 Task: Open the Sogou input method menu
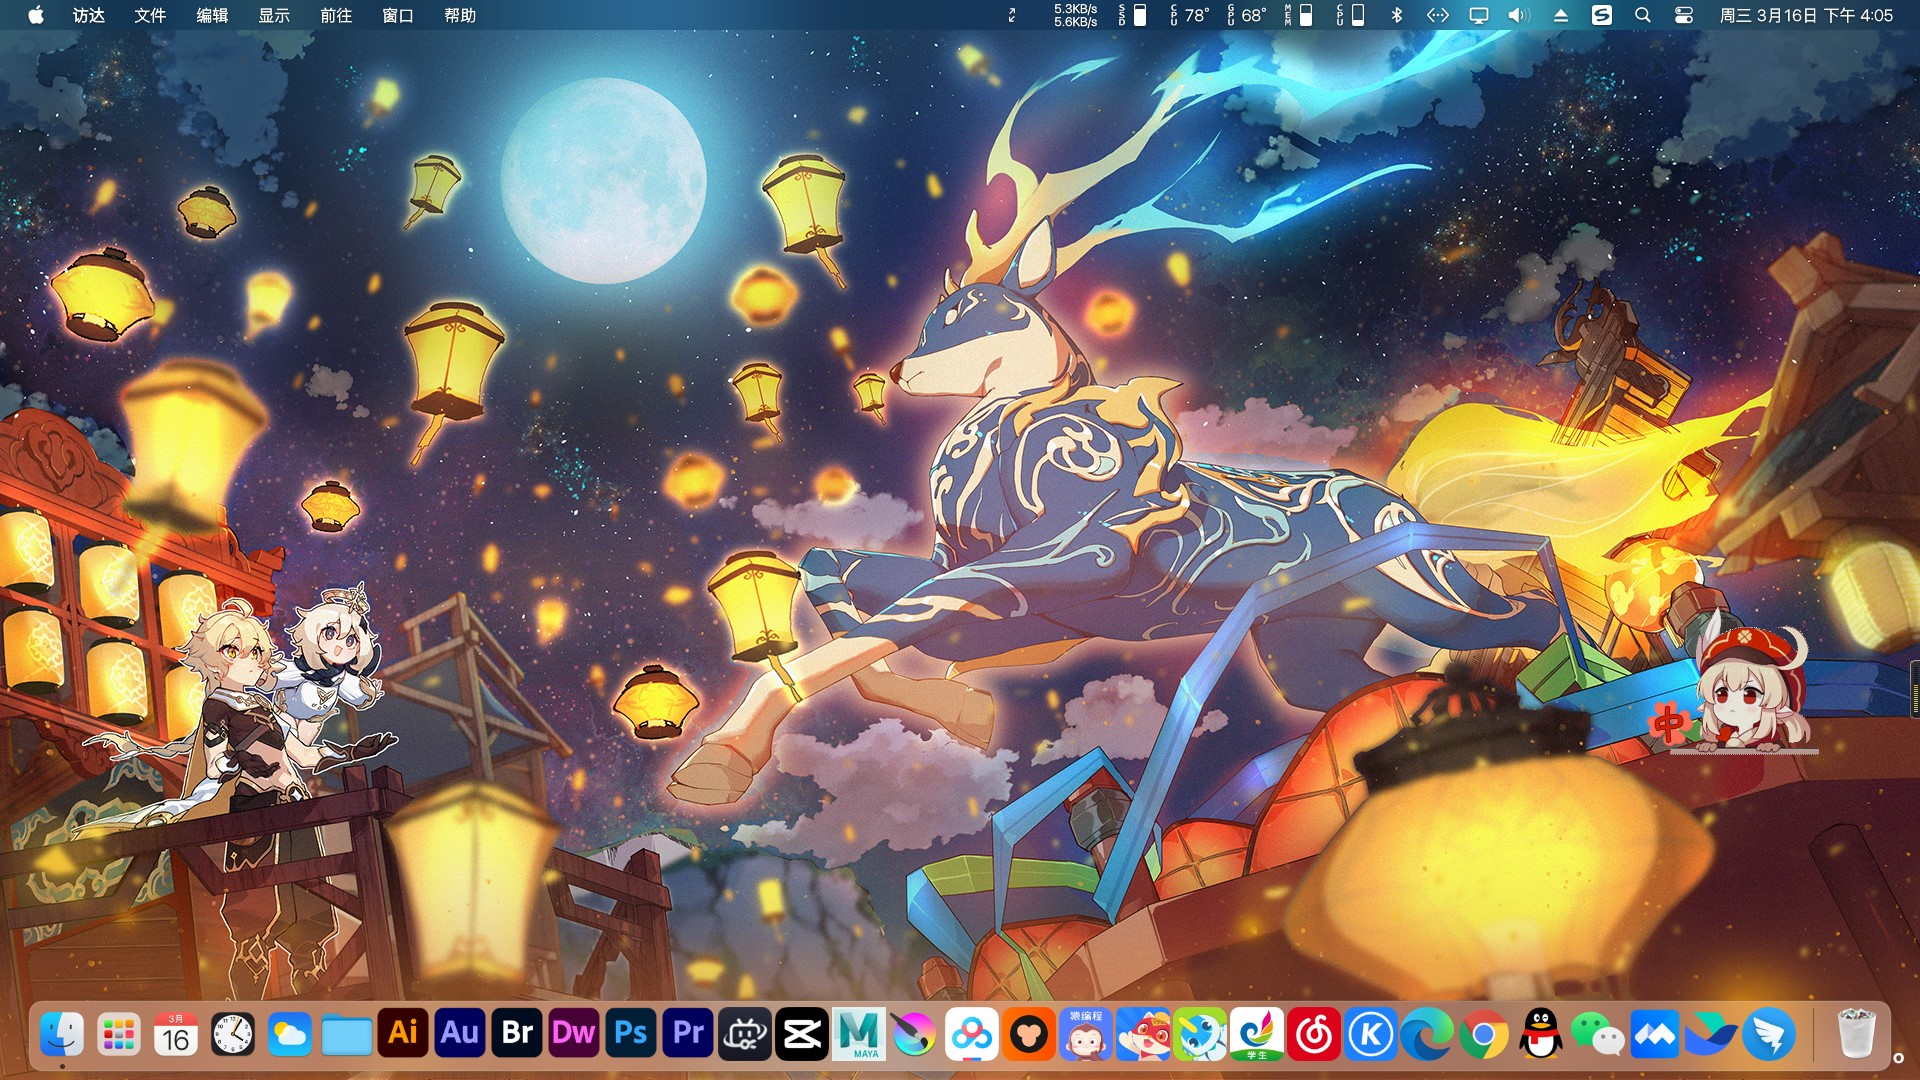coord(1602,15)
